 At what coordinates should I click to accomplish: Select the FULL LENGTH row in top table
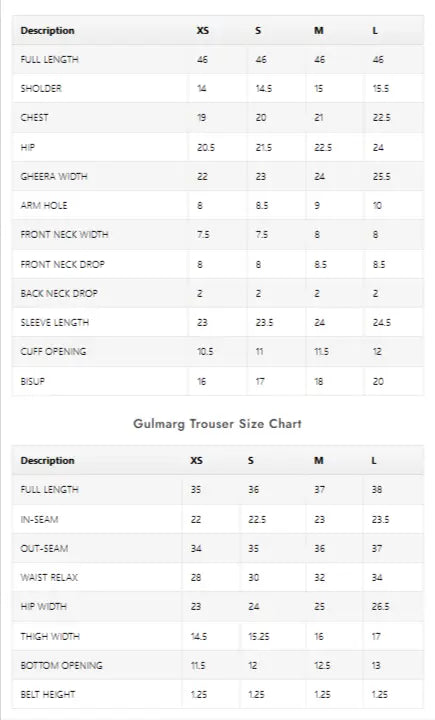(x=217, y=59)
